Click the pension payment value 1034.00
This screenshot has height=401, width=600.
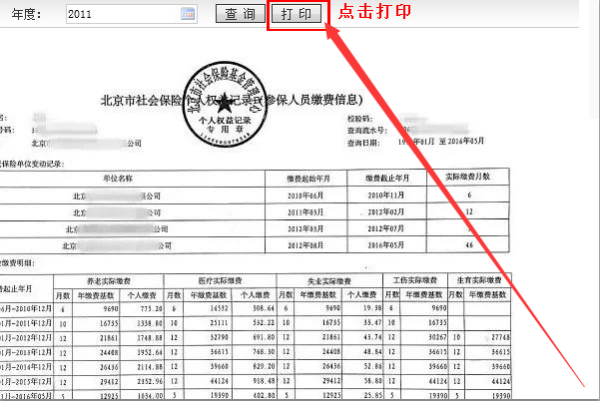[x=150, y=396]
